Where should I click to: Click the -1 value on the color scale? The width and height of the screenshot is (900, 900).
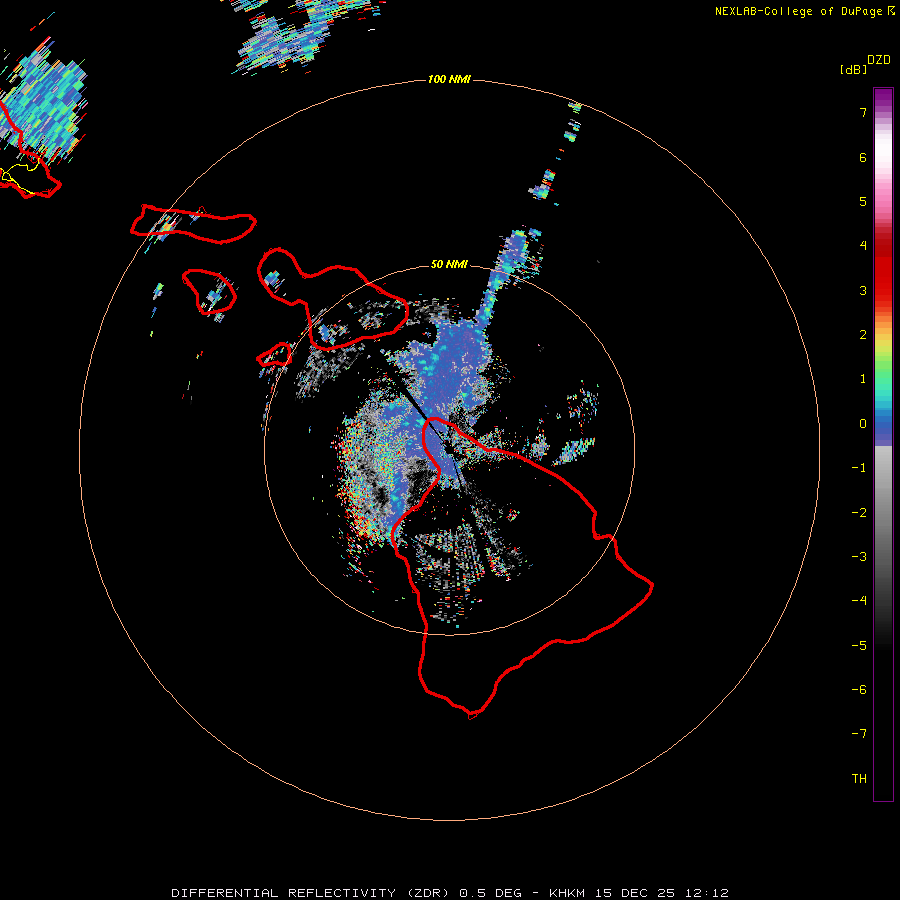pos(859,468)
